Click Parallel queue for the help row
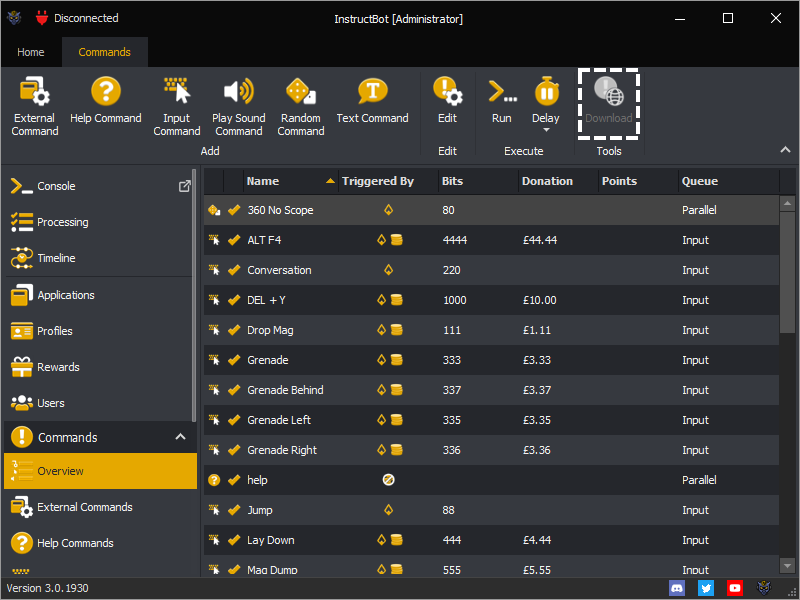 point(699,480)
